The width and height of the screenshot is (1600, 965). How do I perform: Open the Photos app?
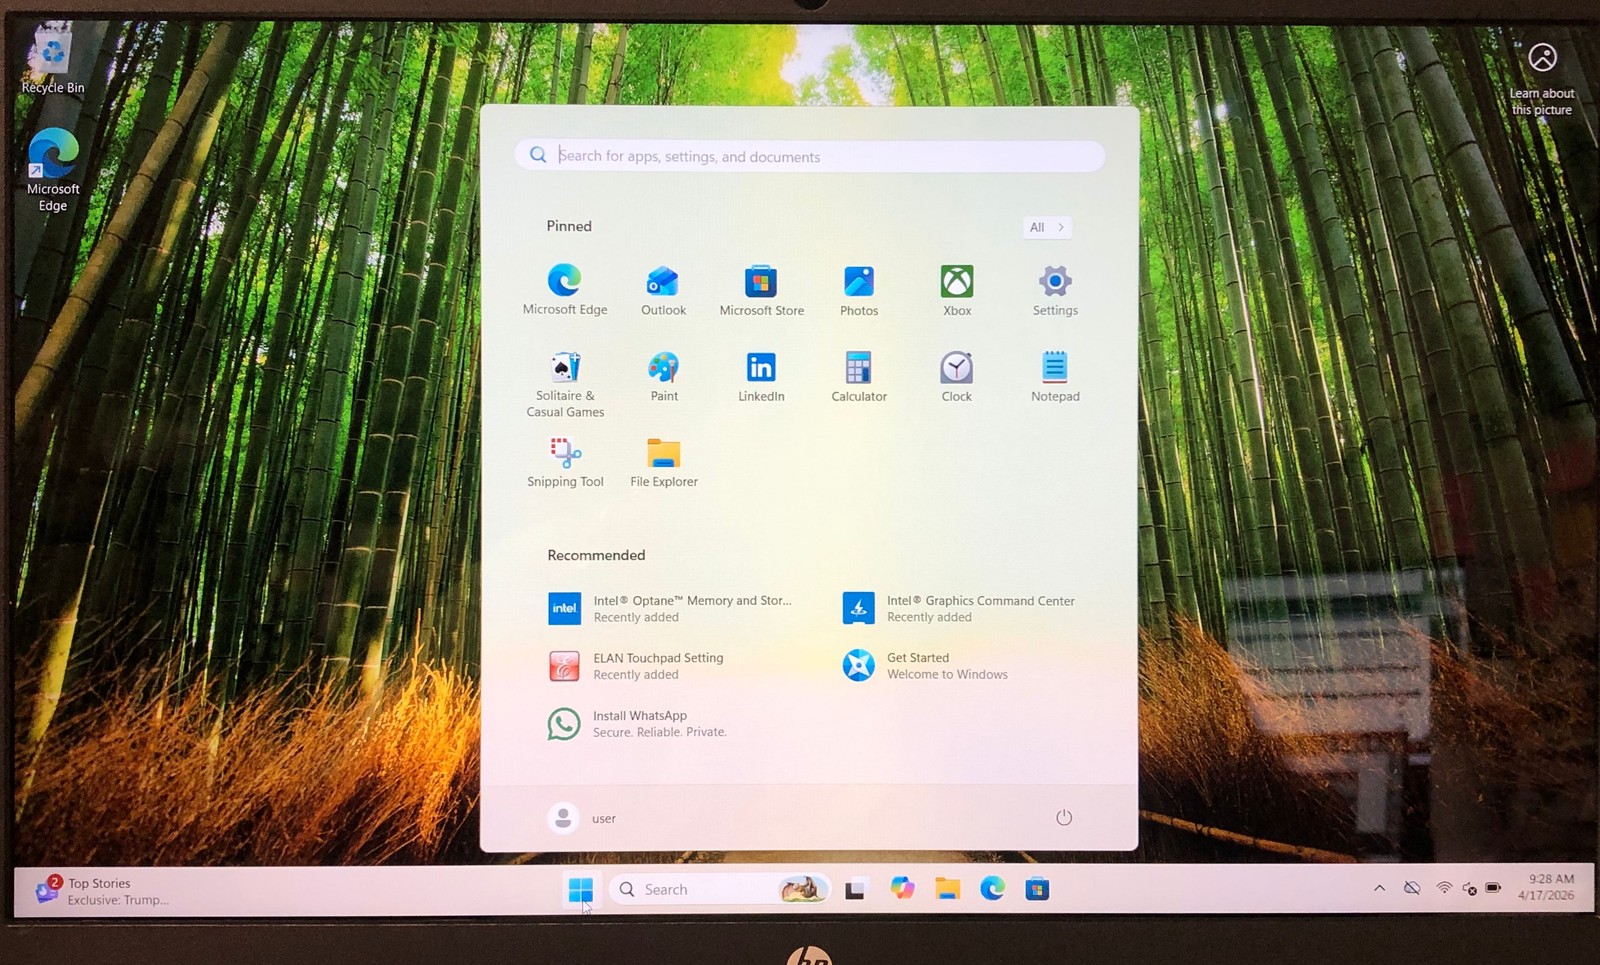coord(859,291)
